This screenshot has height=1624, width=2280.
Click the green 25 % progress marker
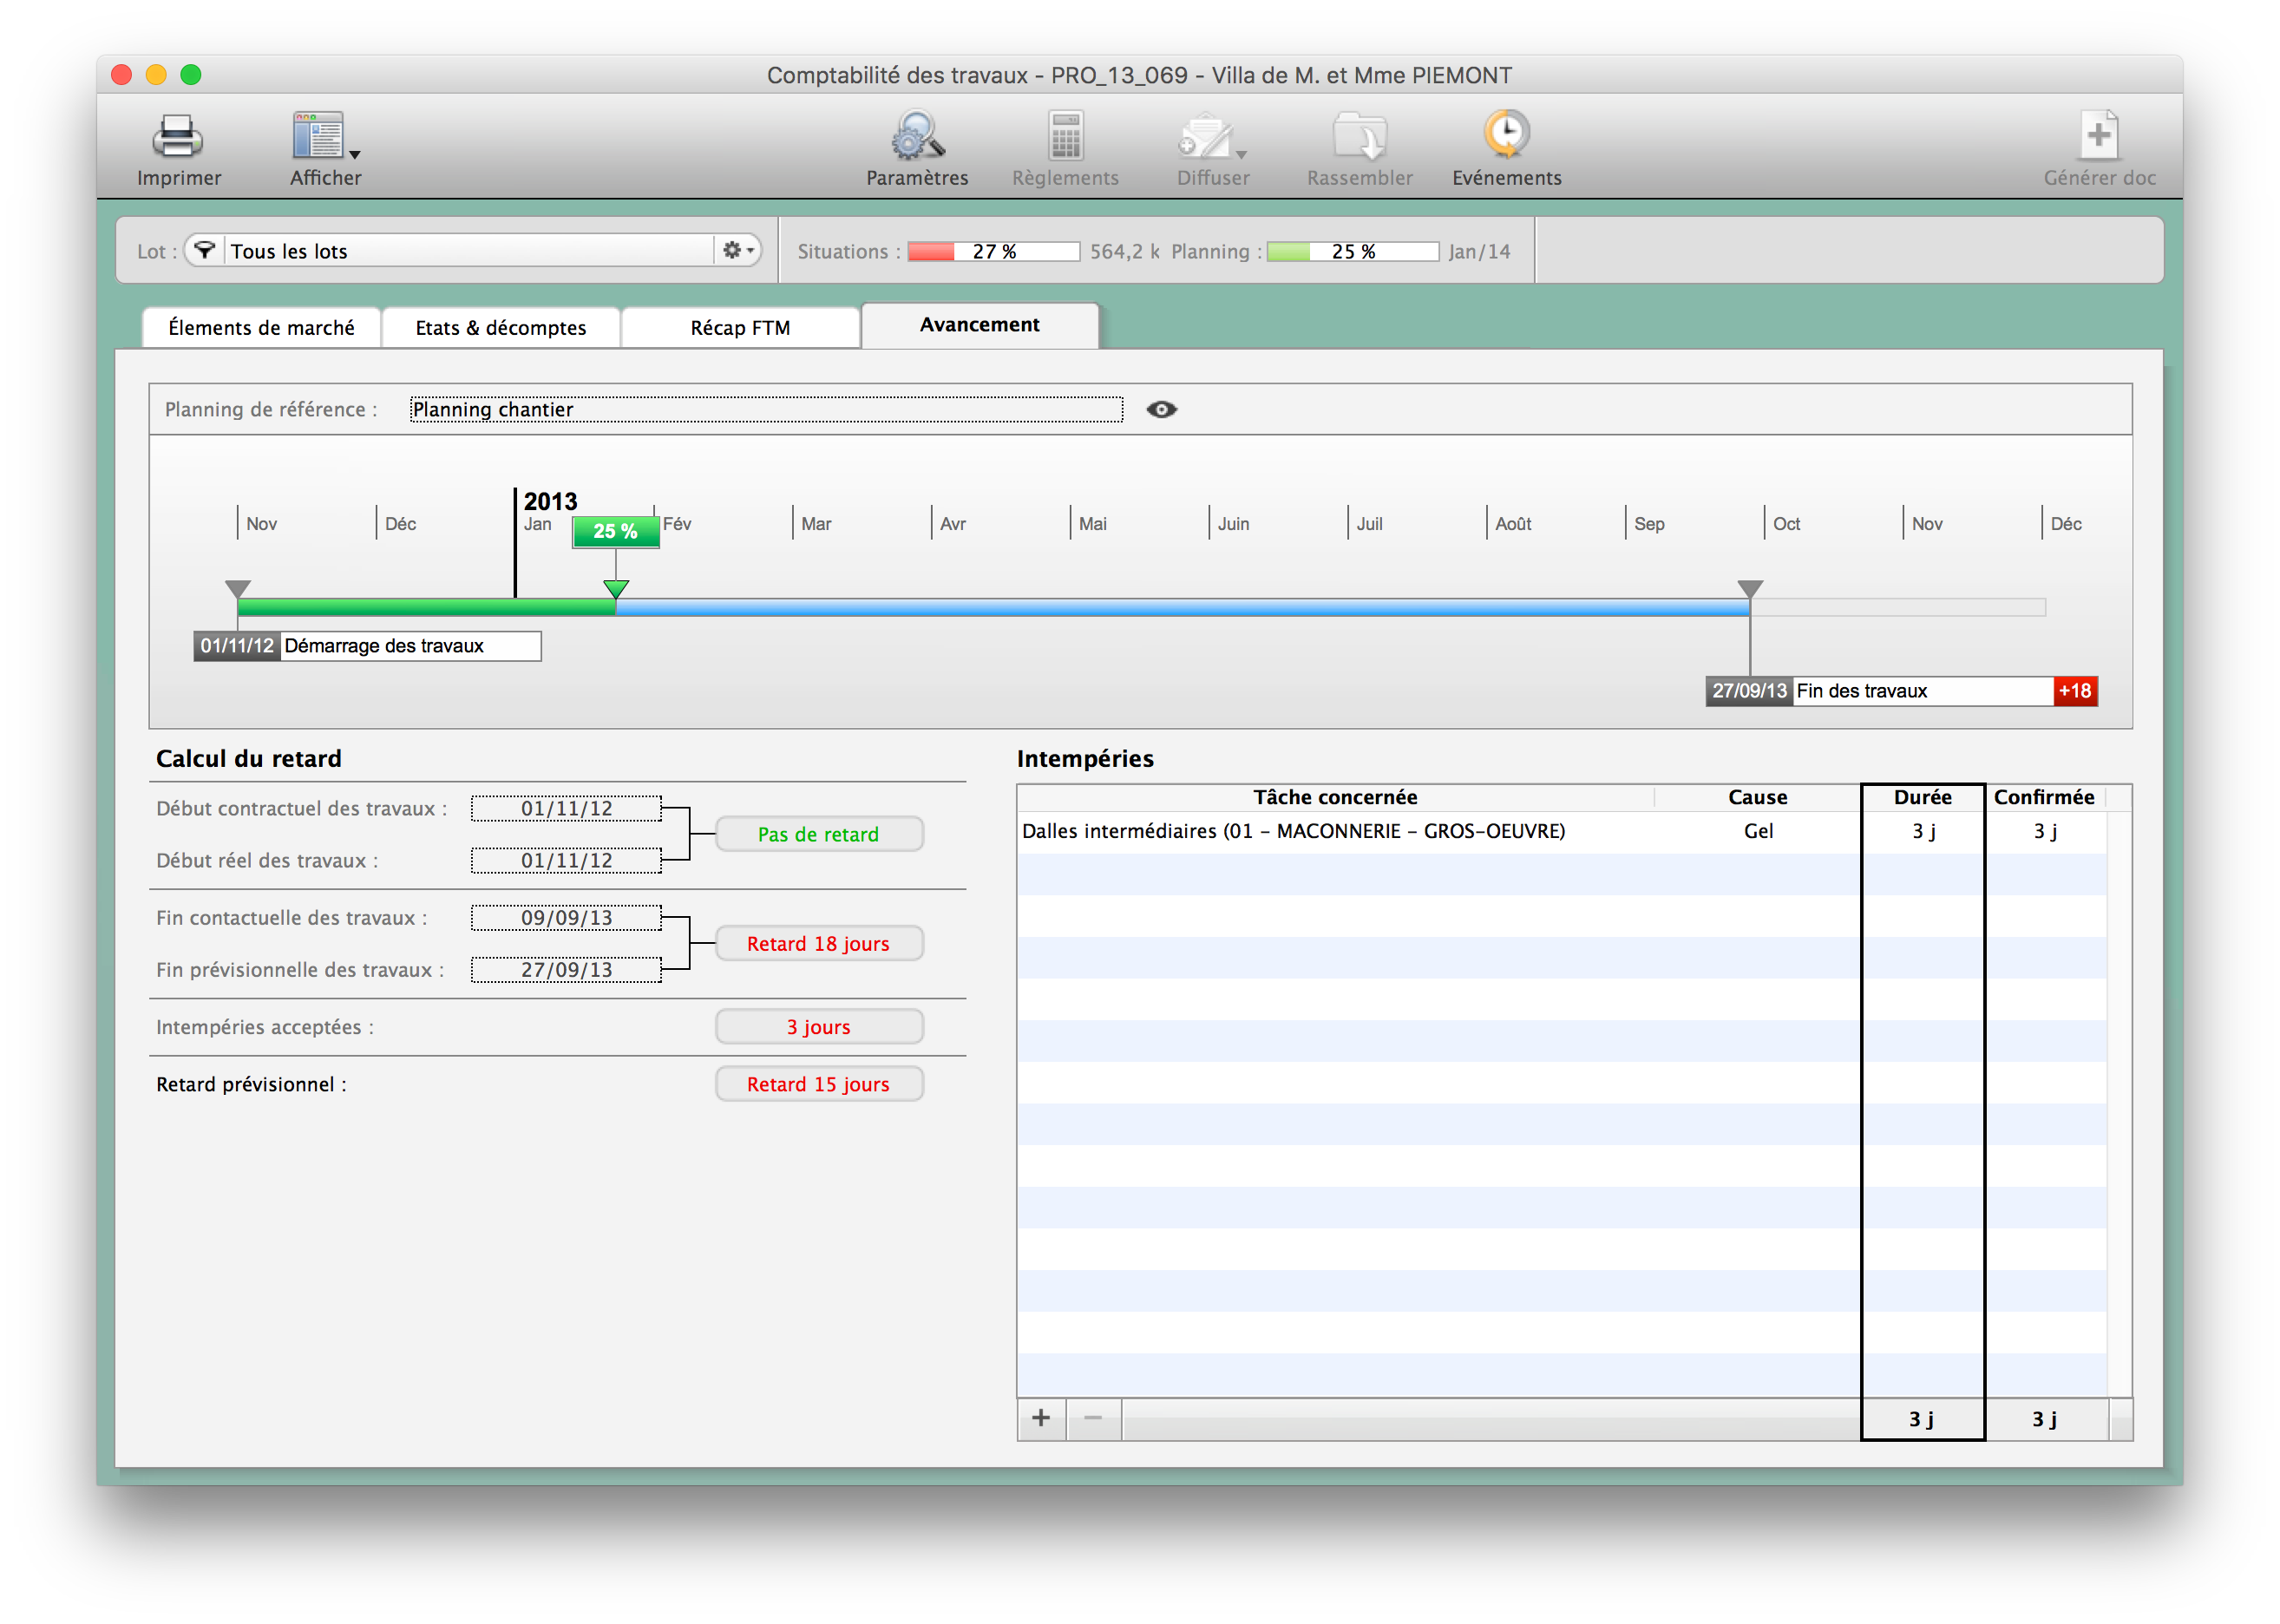pyautogui.click(x=615, y=531)
